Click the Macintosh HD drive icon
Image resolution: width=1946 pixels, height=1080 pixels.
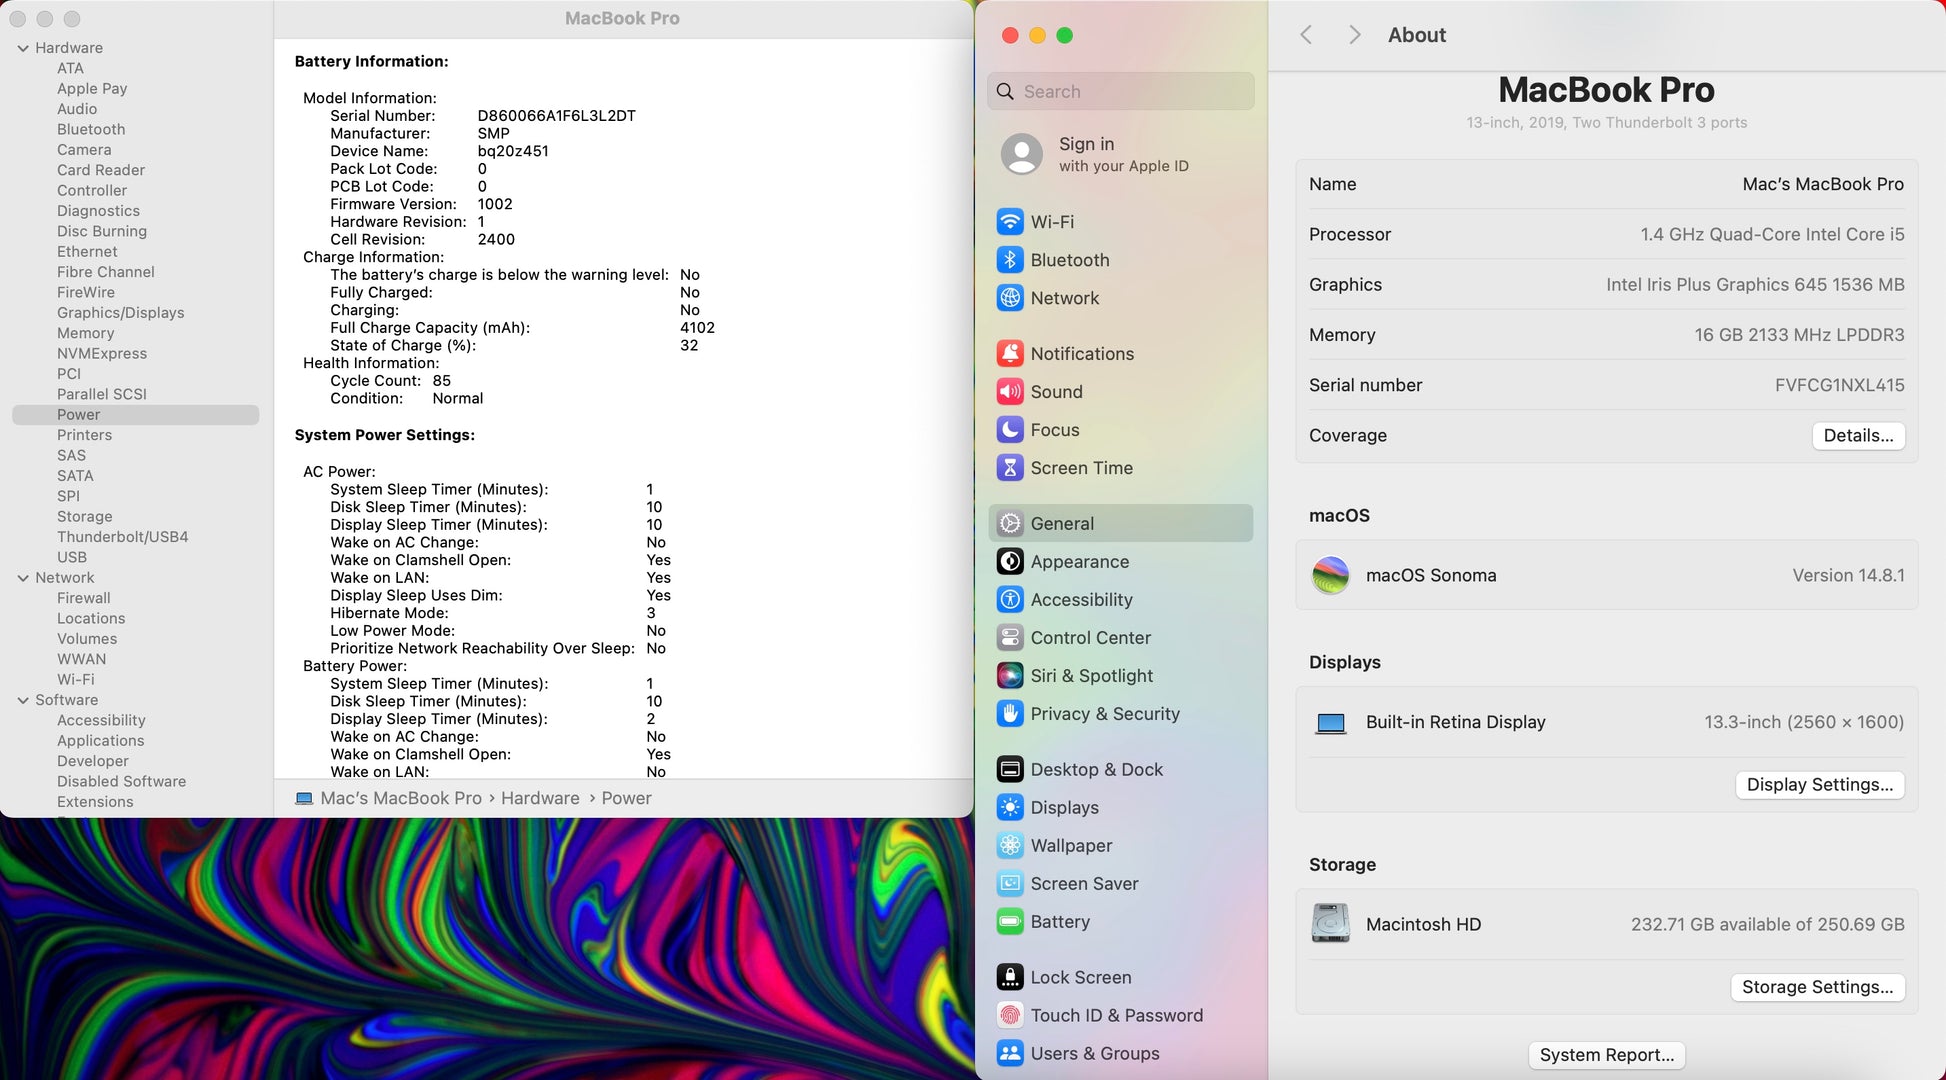pos(1330,924)
